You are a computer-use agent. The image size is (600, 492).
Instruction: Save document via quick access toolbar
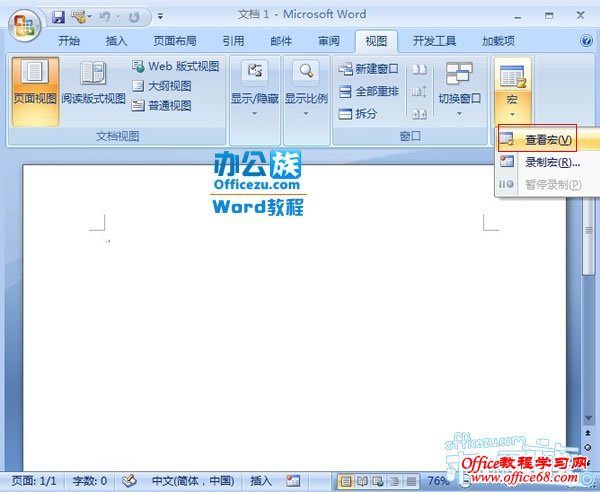pyautogui.click(x=58, y=17)
